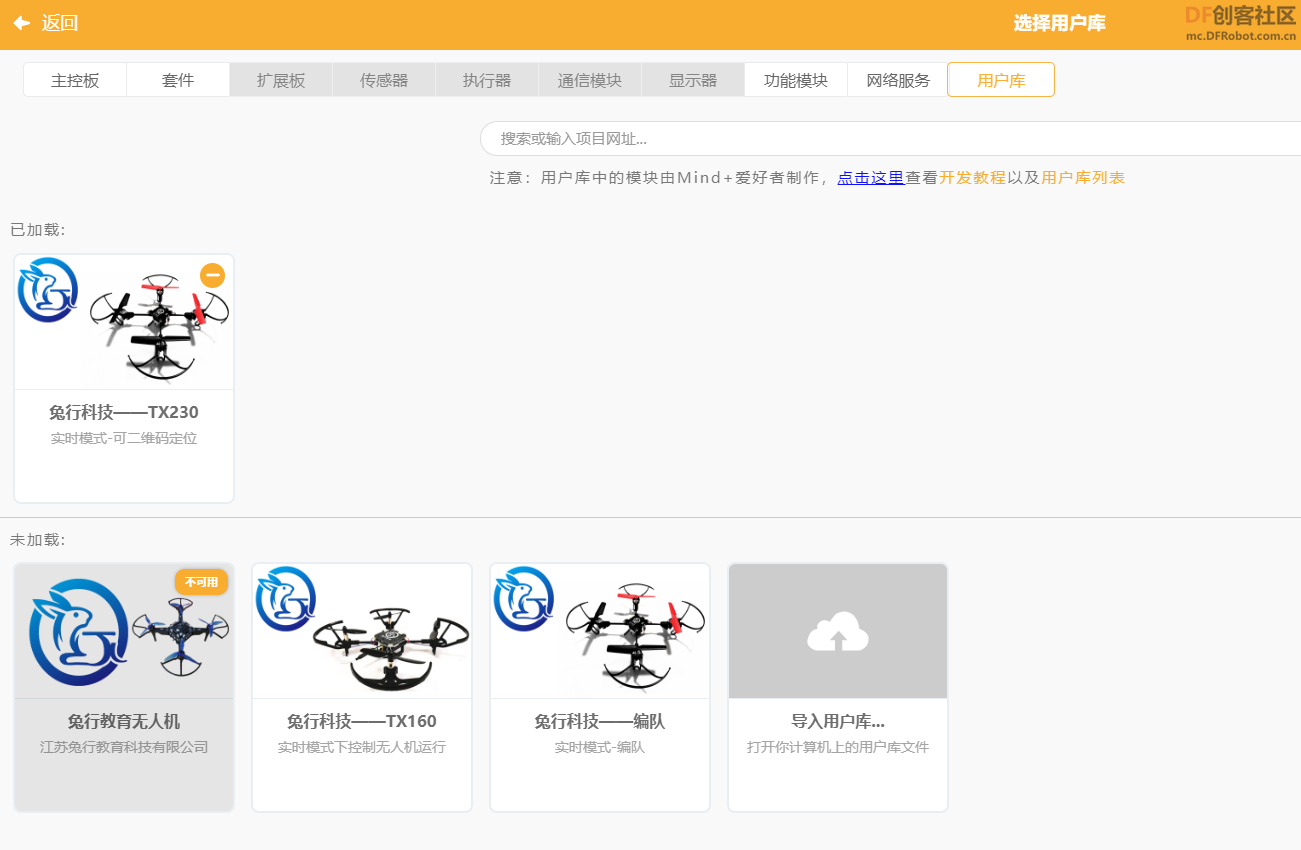Switch to the 主控板 tab
This screenshot has height=850, width=1301.
pos(75,80)
